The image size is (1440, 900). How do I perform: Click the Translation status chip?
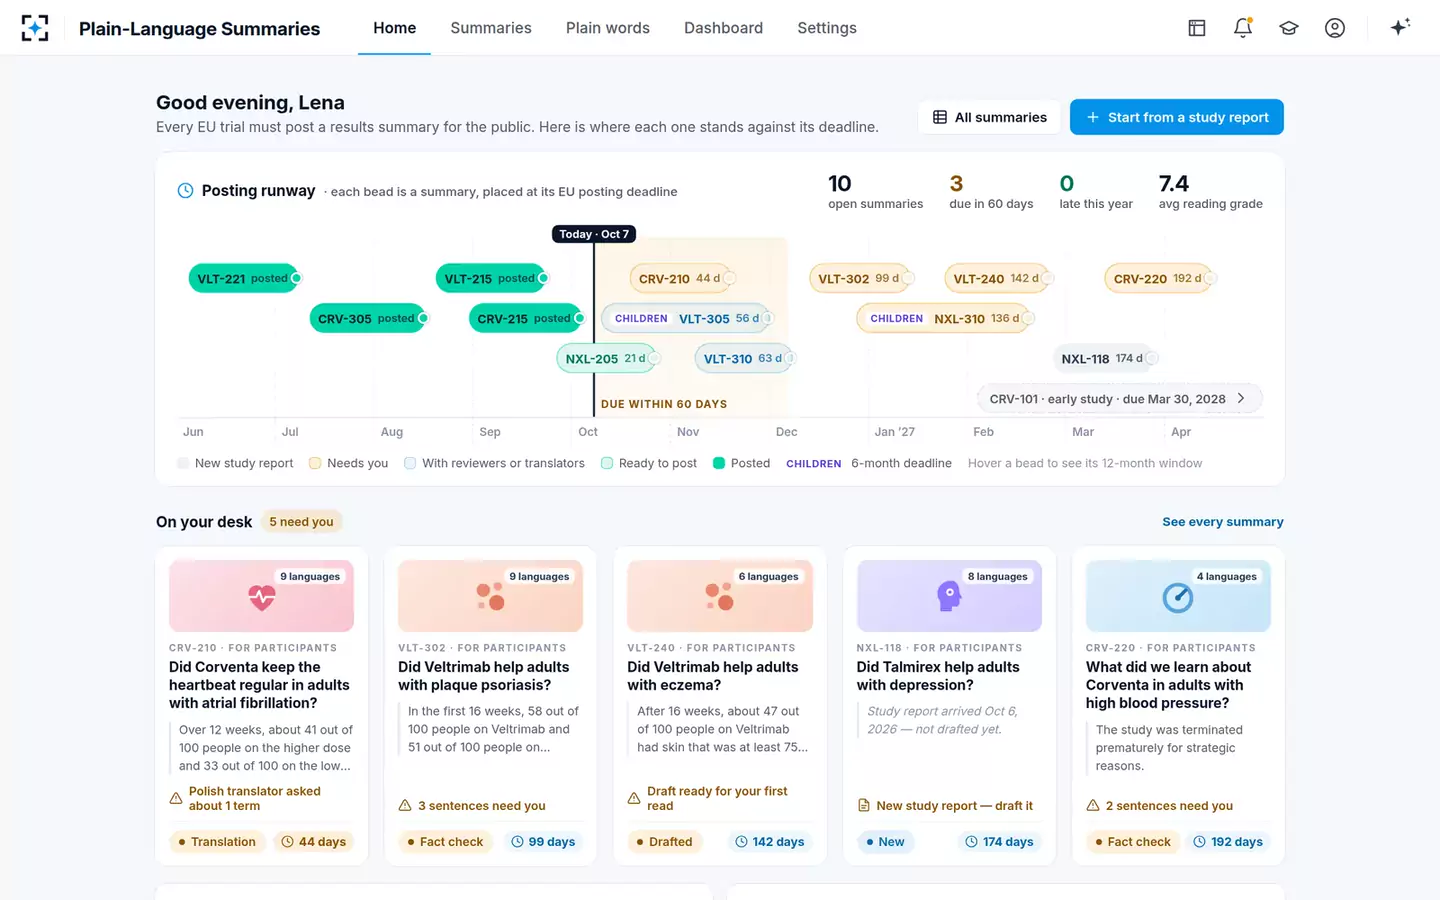pos(217,842)
